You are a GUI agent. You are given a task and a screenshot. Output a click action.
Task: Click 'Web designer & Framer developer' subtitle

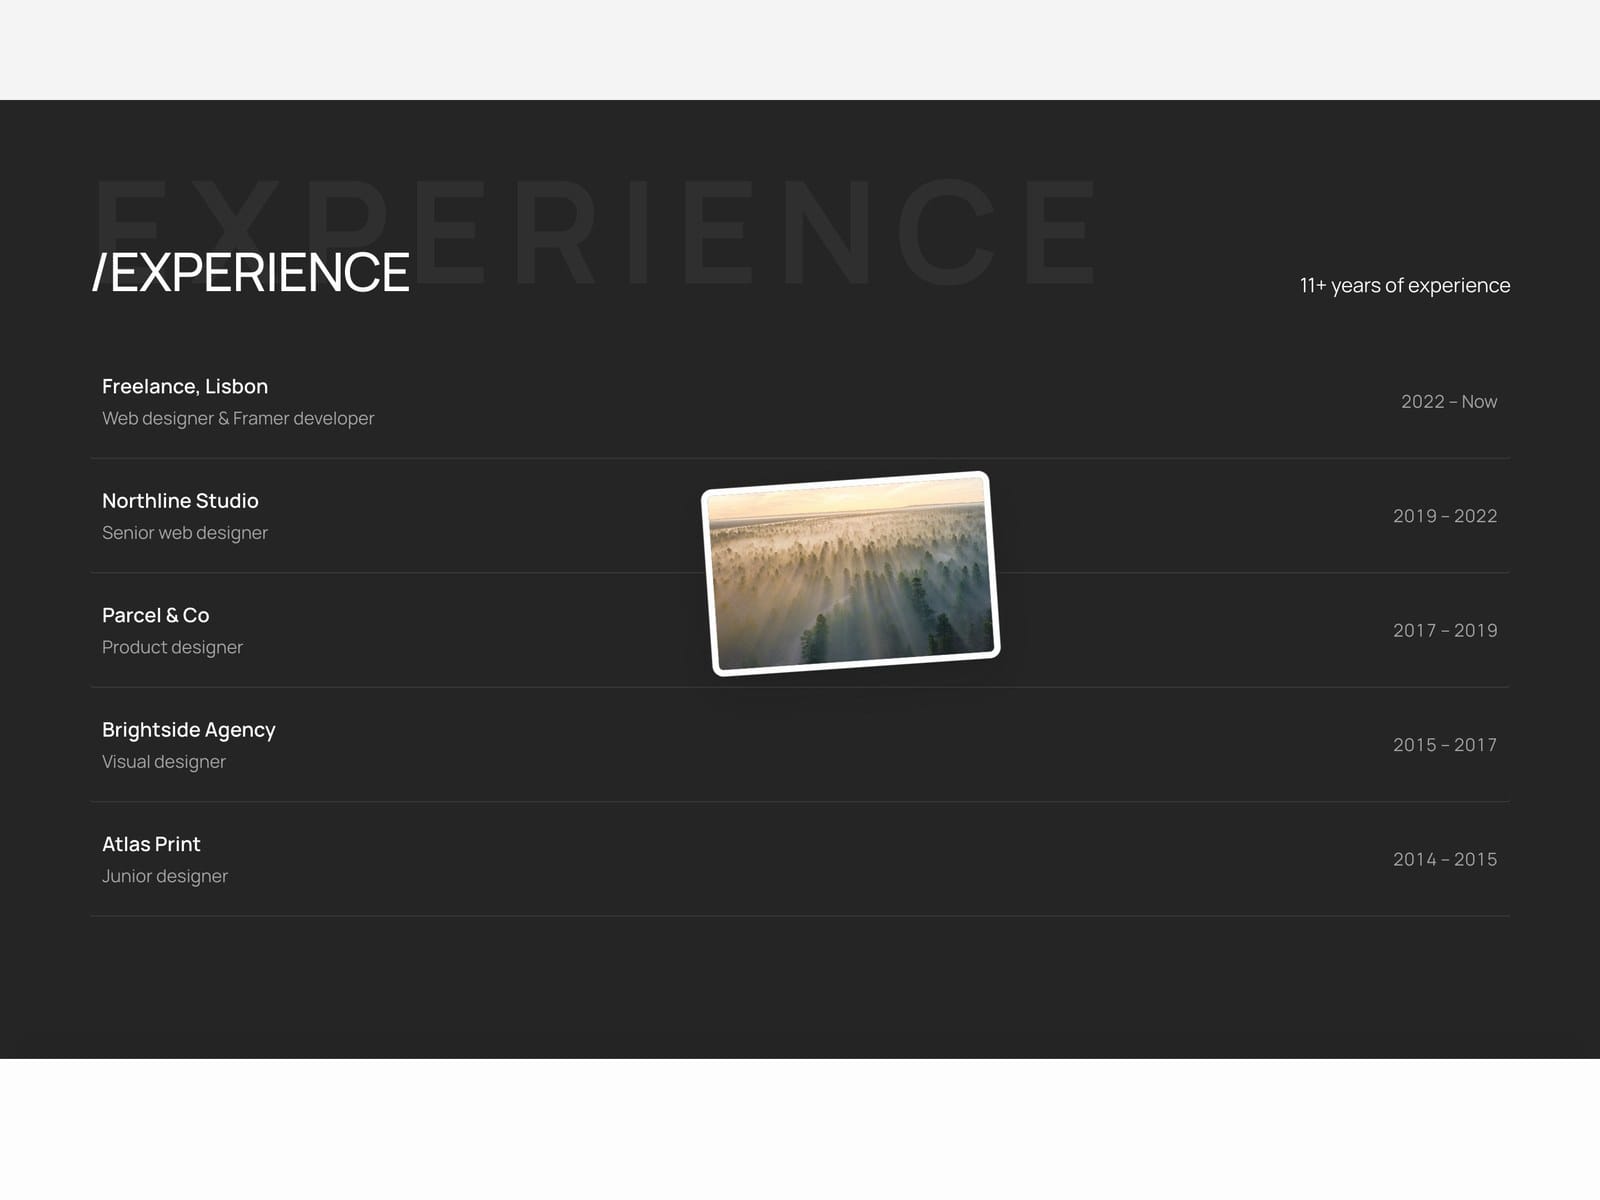point(238,418)
